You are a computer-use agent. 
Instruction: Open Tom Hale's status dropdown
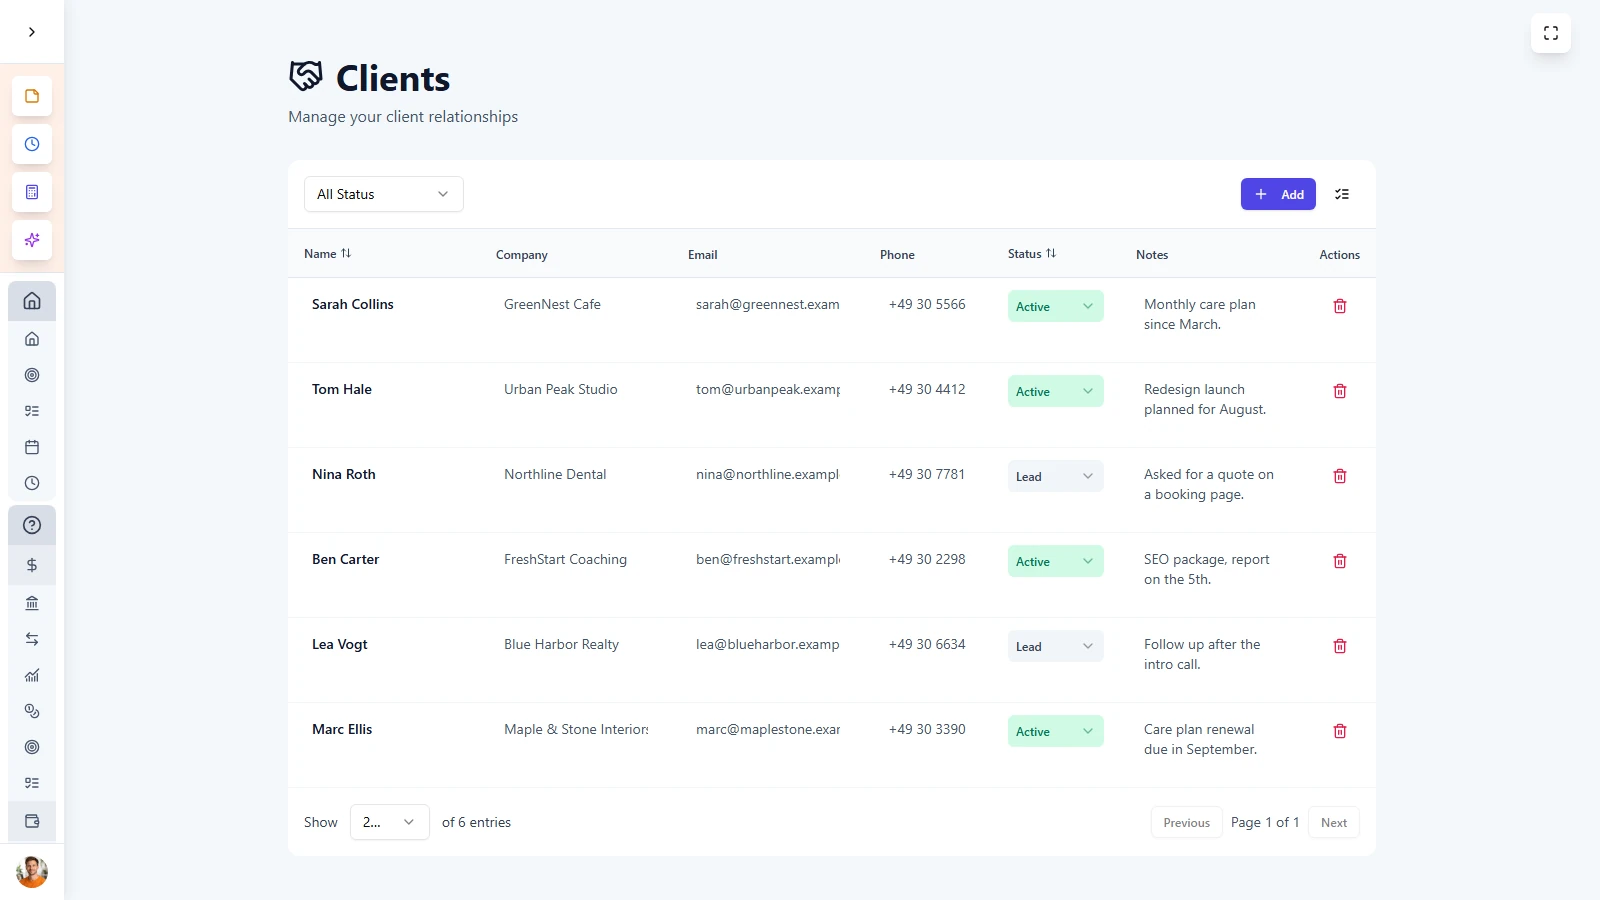click(1056, 391)
